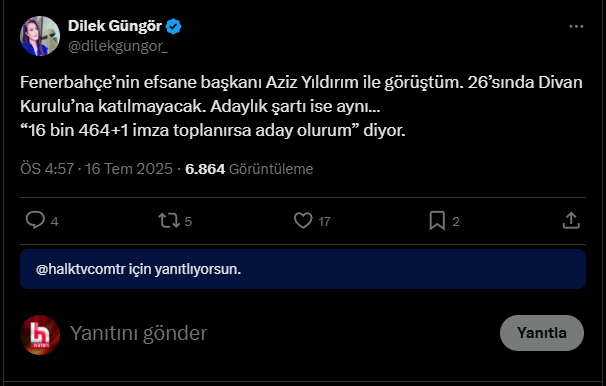Like the tweet with the heart icon
Screen dimensions: 606x386
tap(303, 221)
